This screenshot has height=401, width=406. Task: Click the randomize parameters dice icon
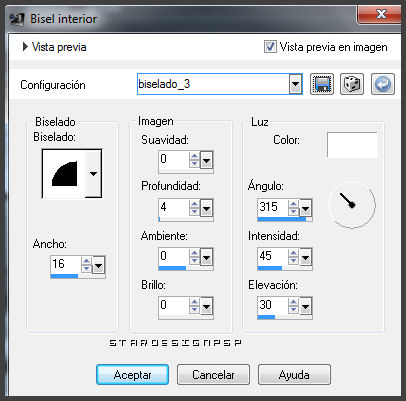[x=352, y=84]
